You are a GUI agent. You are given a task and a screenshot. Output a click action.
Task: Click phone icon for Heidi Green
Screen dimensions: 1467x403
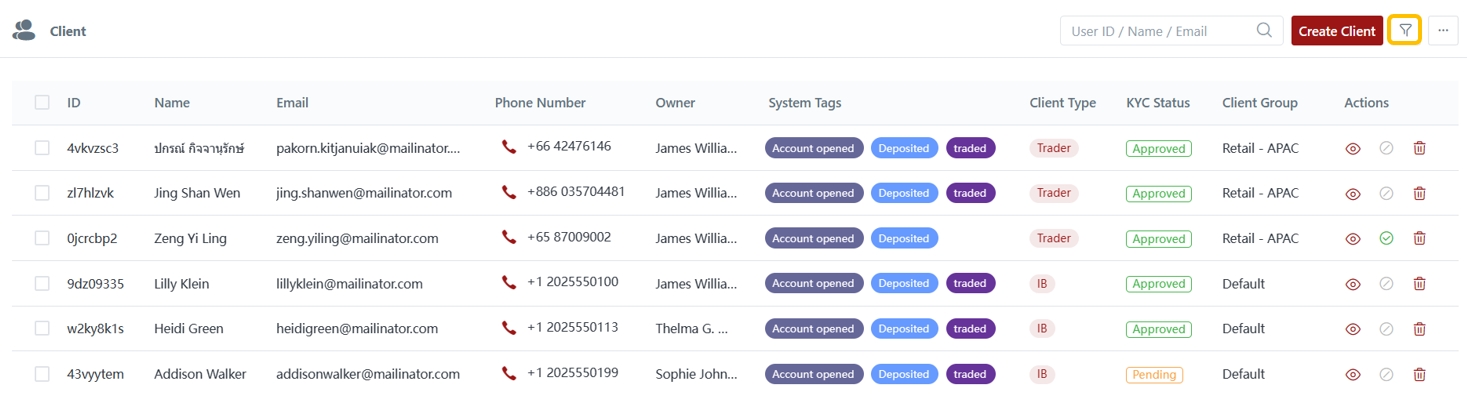(509, 329)
